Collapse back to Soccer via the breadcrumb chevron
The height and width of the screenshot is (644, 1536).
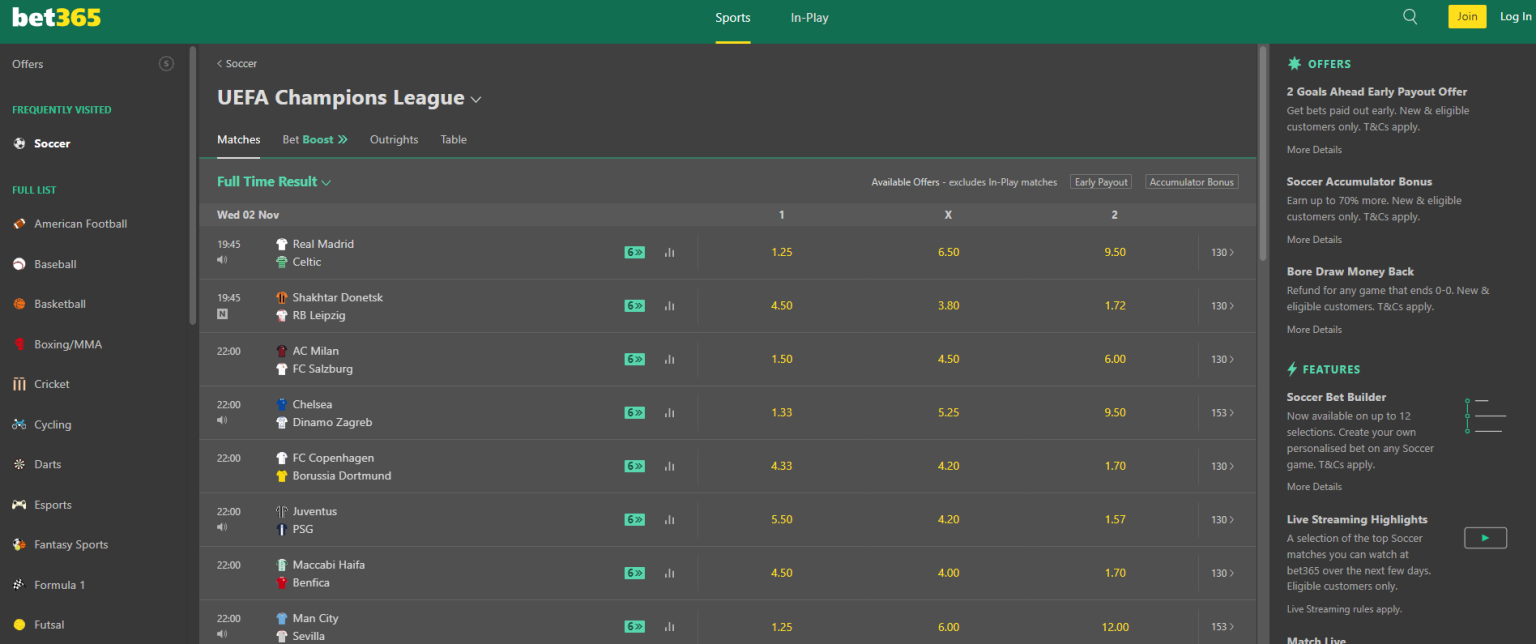(x=219, y=63)
